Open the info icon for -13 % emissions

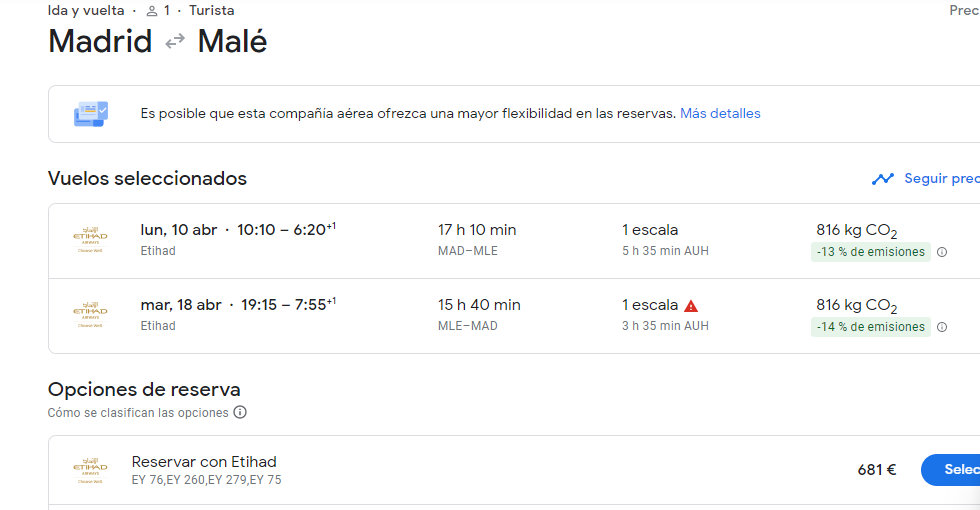point(942,252)
